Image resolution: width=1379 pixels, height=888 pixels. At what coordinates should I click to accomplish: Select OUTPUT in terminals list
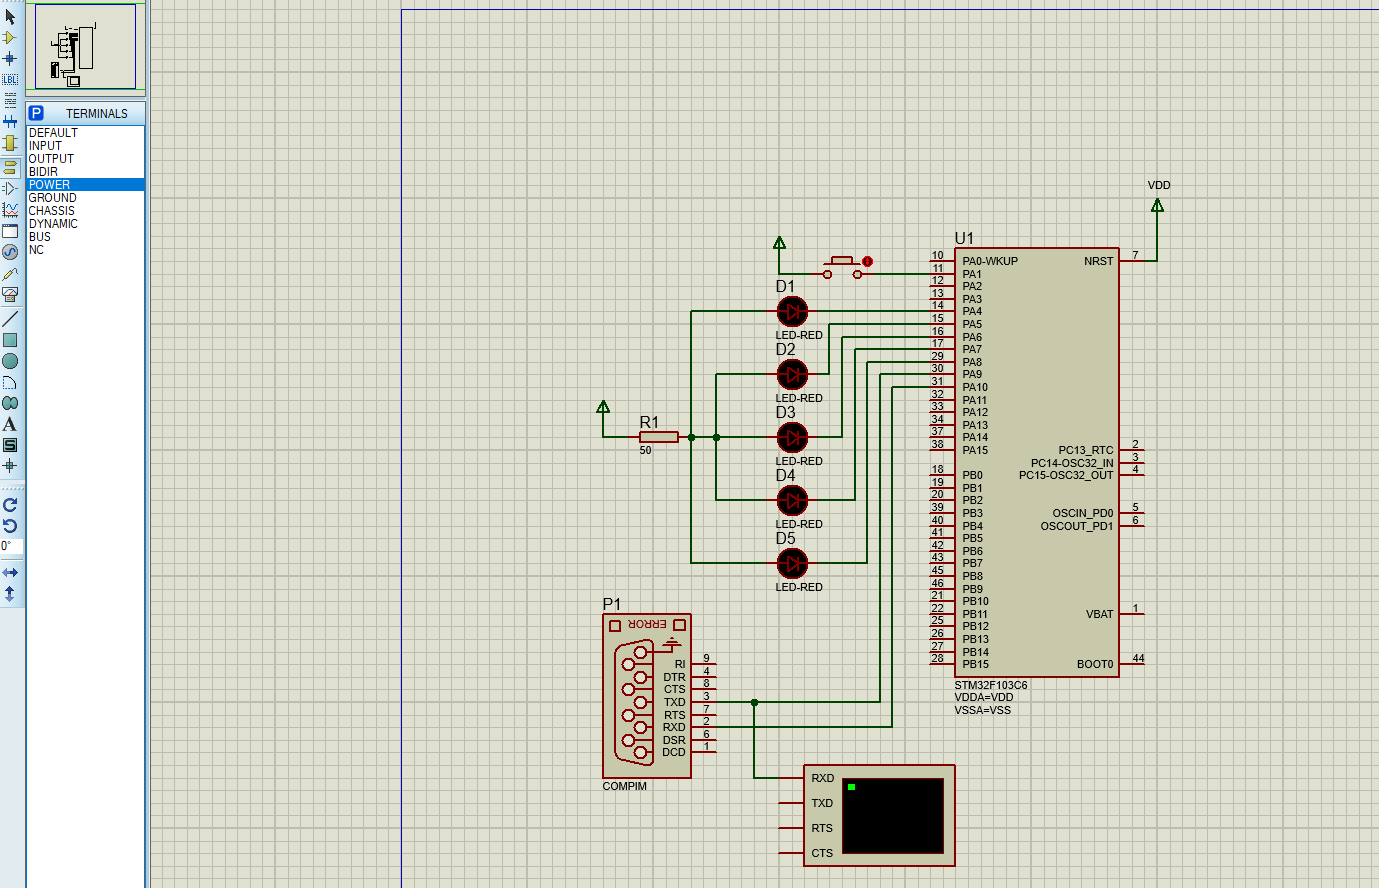coord(86,158)
